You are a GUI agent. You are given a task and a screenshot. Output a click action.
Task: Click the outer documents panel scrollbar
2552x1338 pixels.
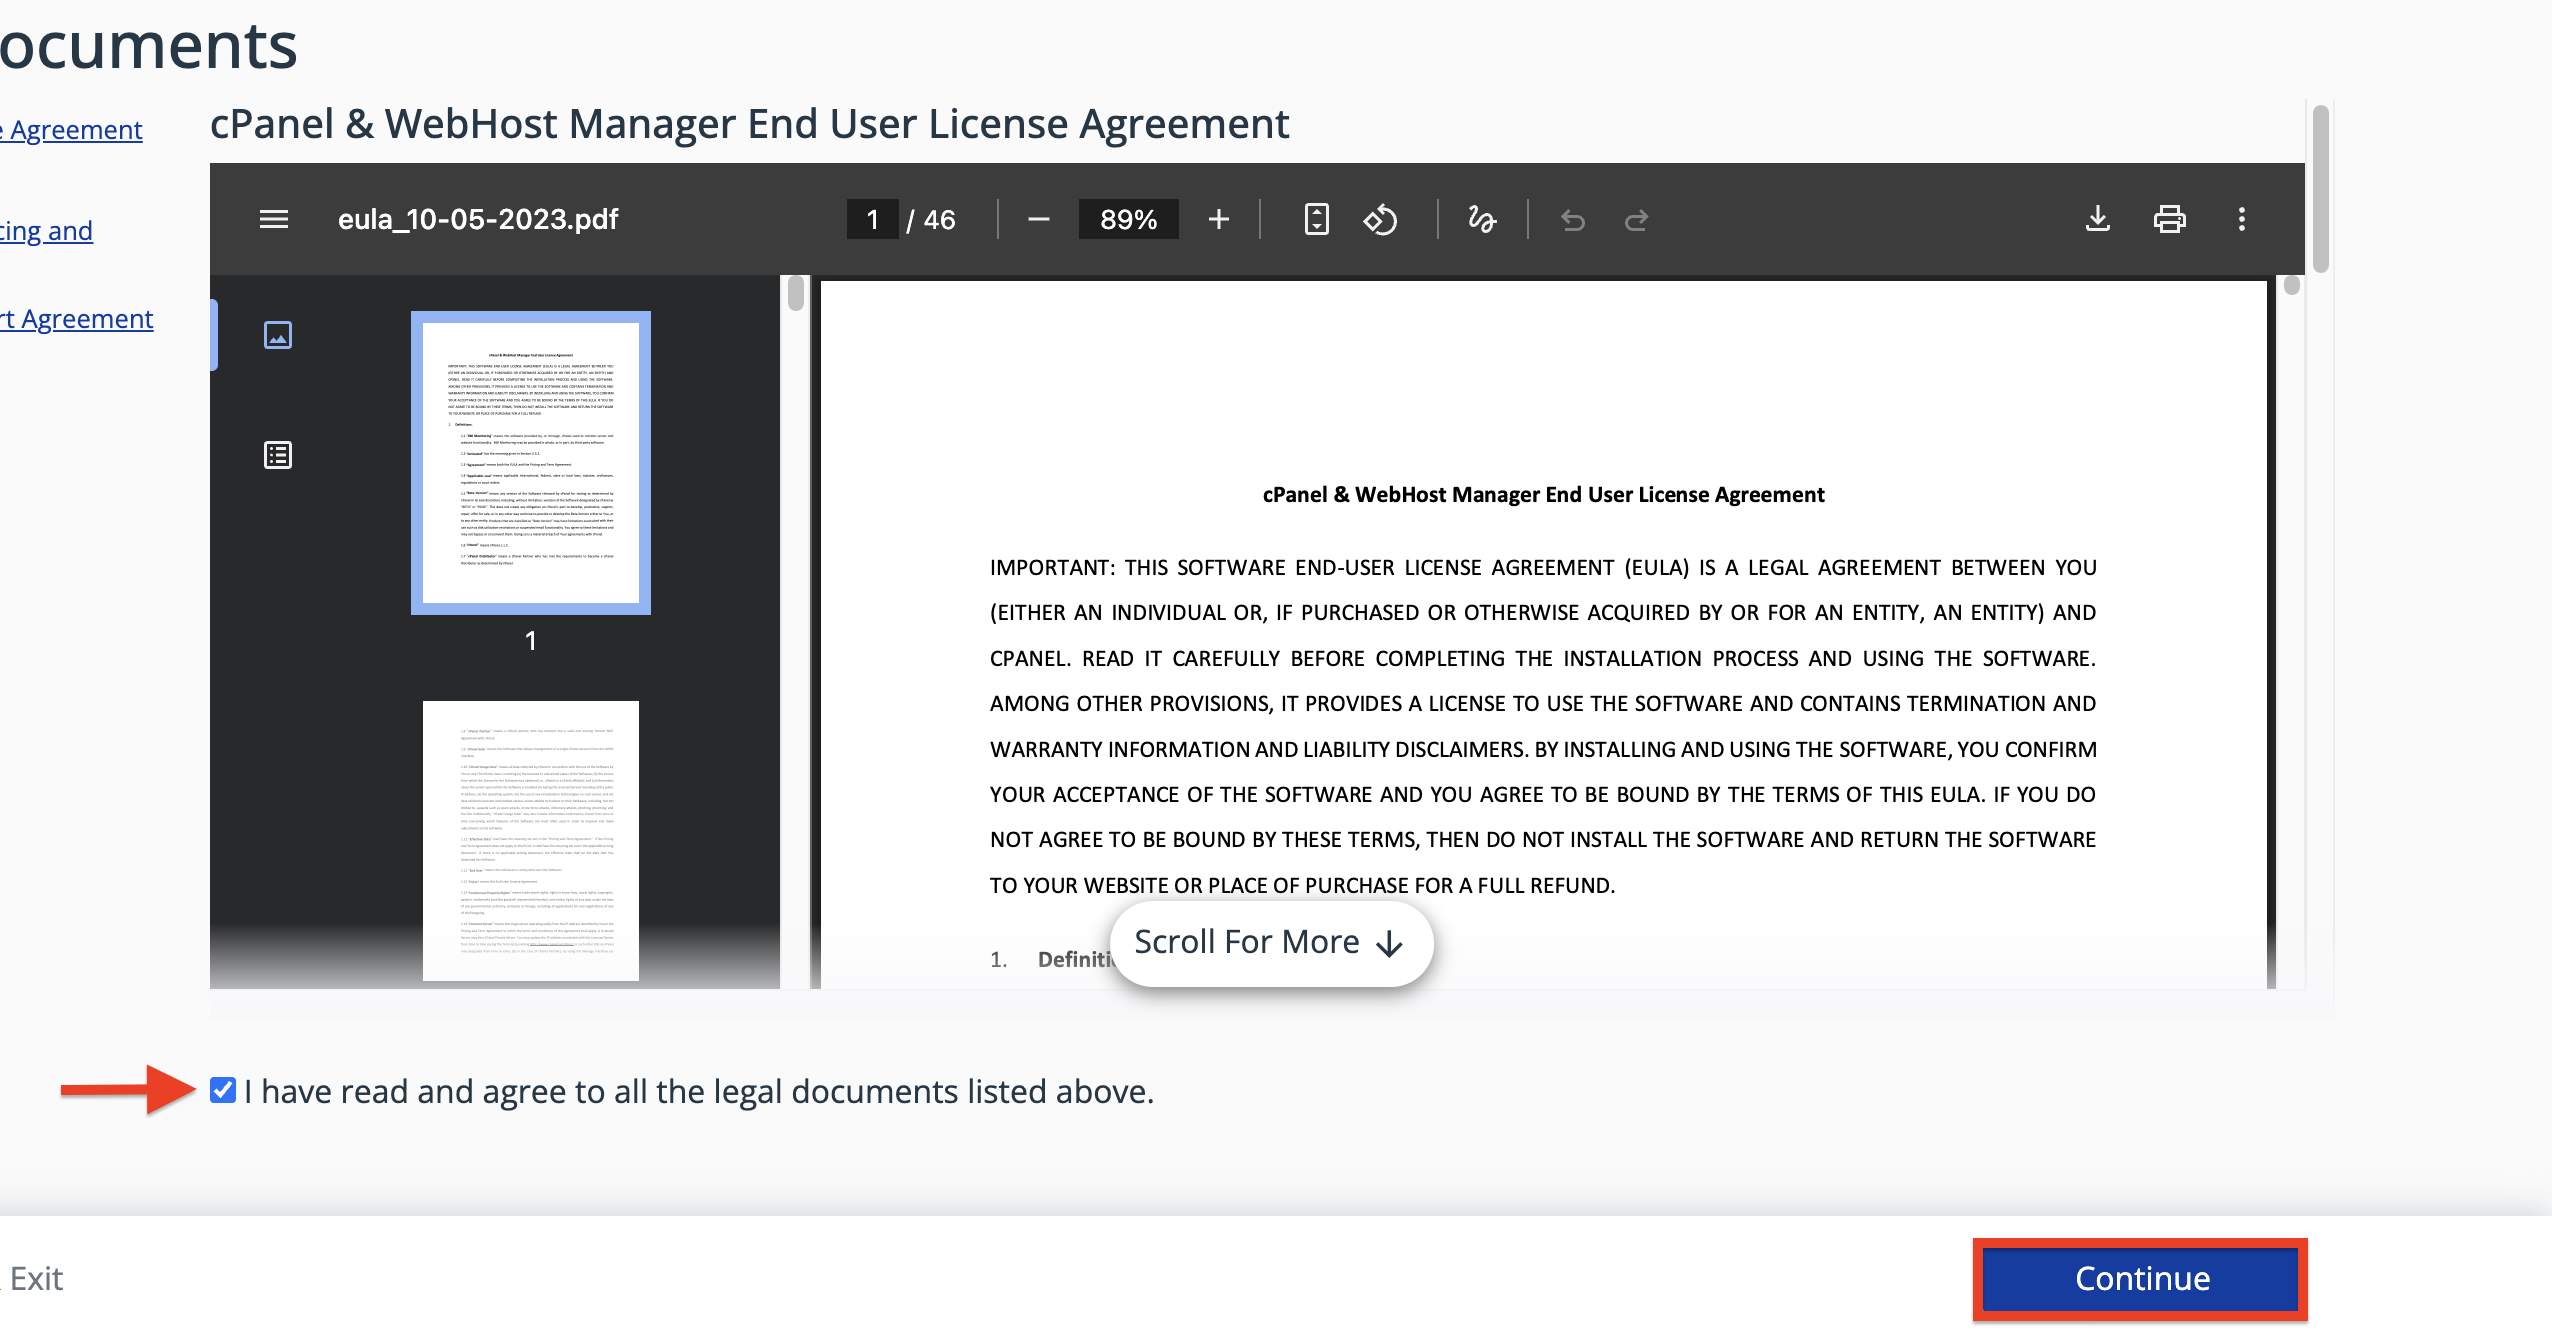2322,188
